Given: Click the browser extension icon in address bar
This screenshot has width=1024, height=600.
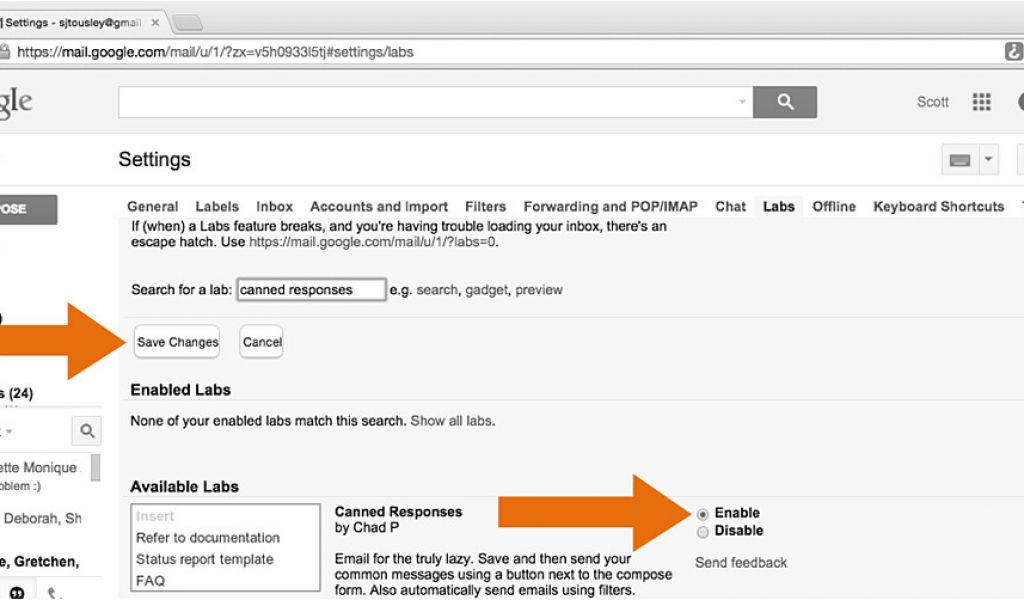Looking at the screenshot, I should (x=1013, y=52).
